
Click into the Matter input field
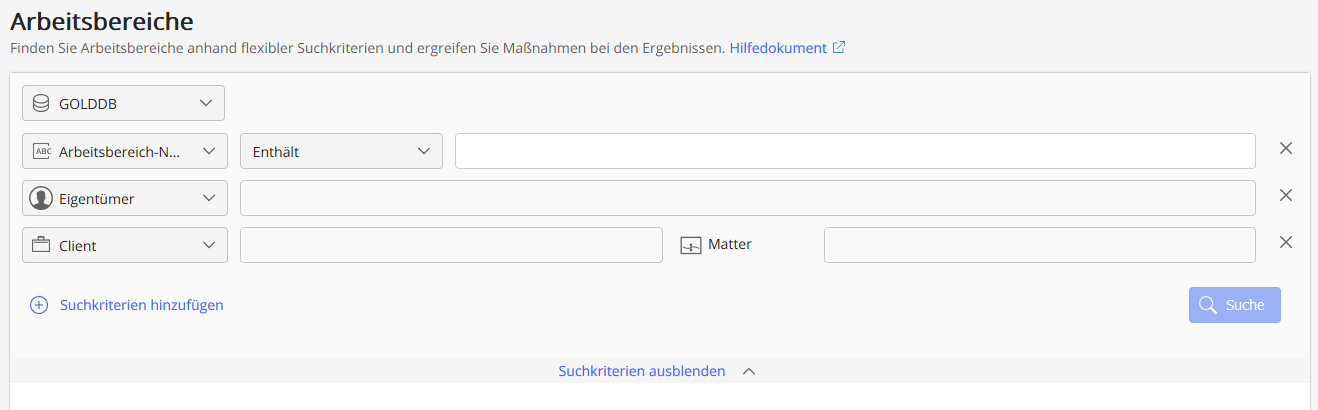(1039, 245)
